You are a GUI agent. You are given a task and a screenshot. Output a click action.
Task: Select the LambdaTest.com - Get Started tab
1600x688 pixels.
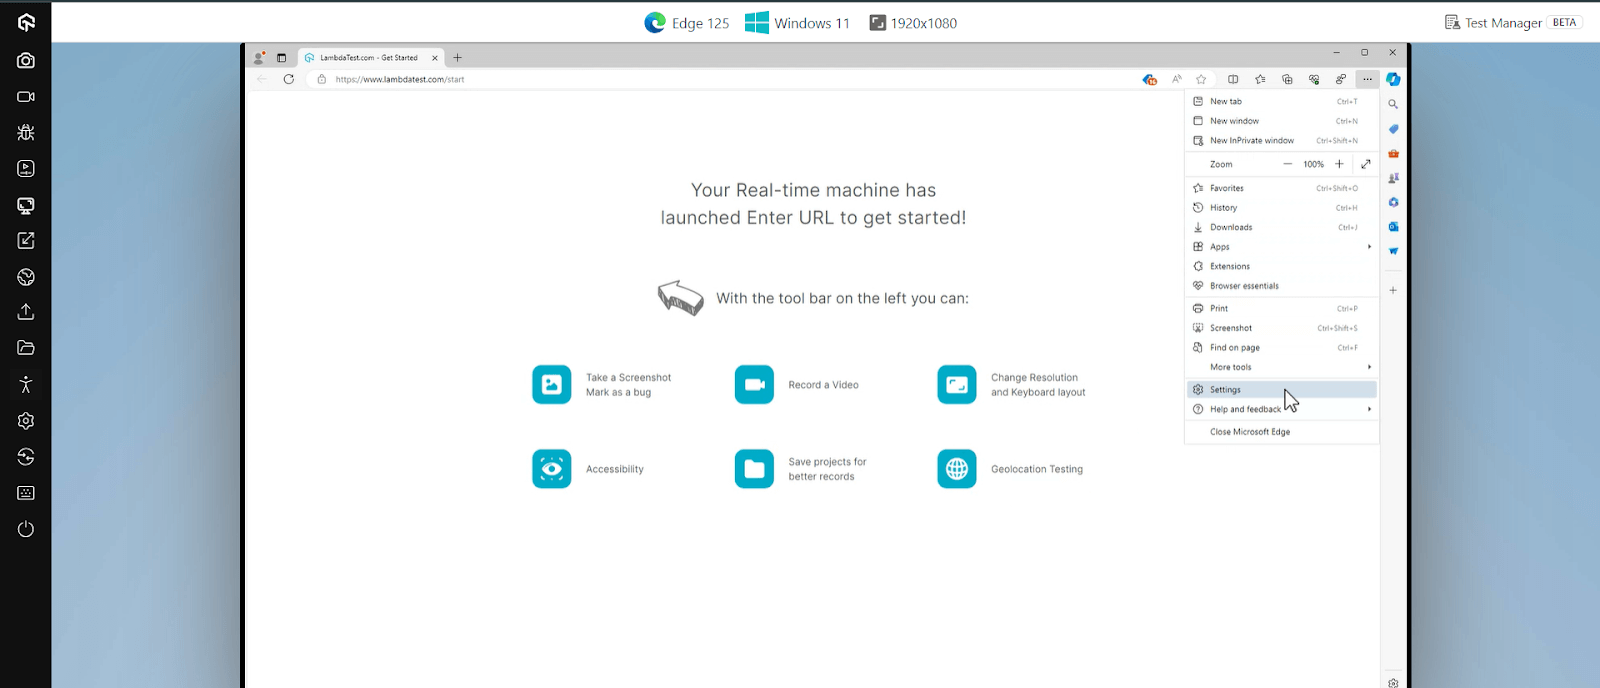371,58
